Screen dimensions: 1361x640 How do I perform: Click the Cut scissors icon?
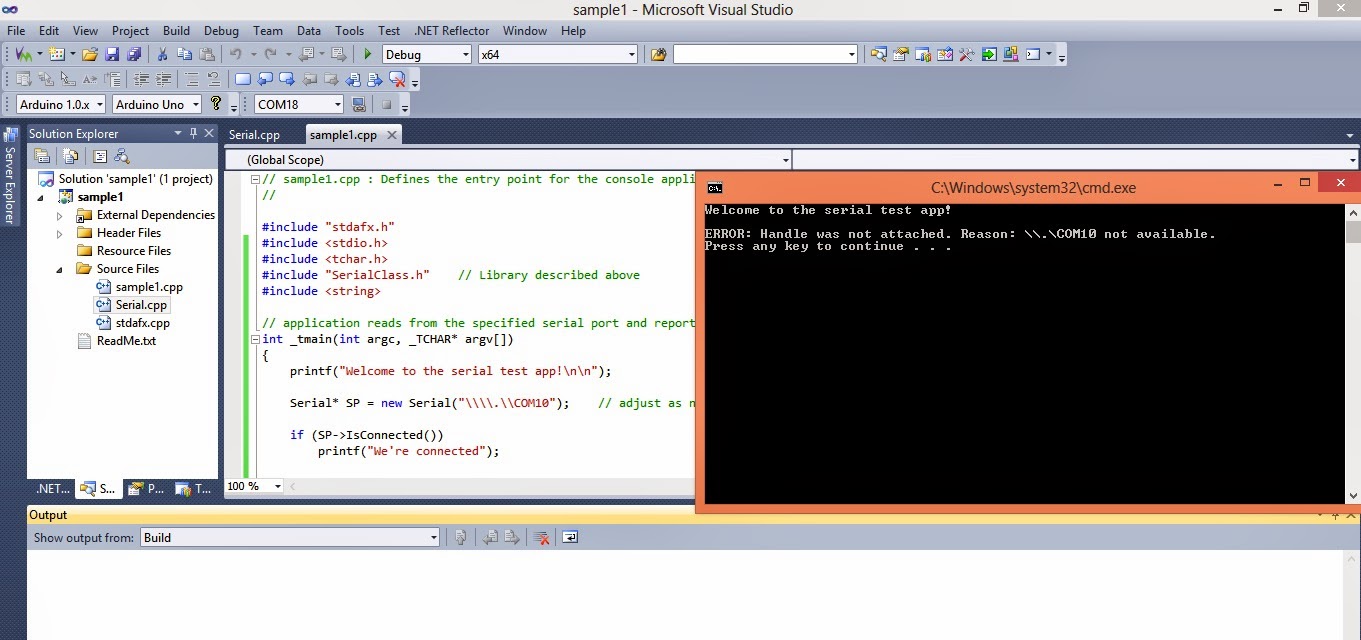click(162, 54)
